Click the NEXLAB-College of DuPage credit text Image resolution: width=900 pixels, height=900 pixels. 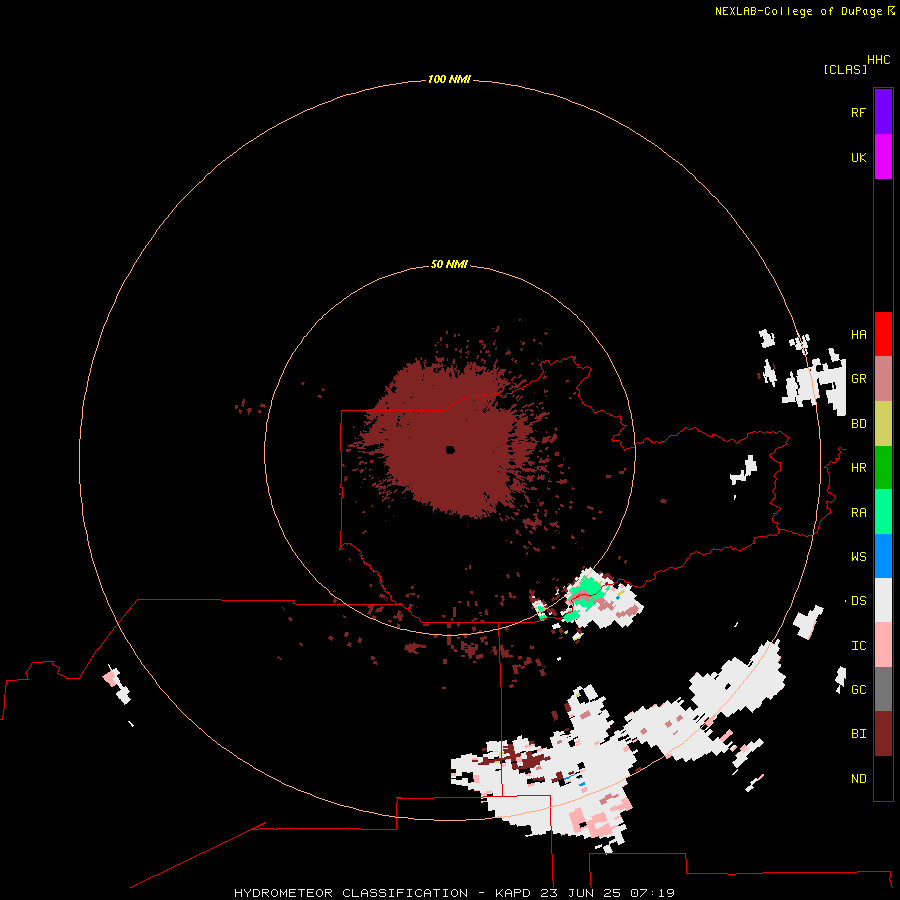[x=798, y=11]
